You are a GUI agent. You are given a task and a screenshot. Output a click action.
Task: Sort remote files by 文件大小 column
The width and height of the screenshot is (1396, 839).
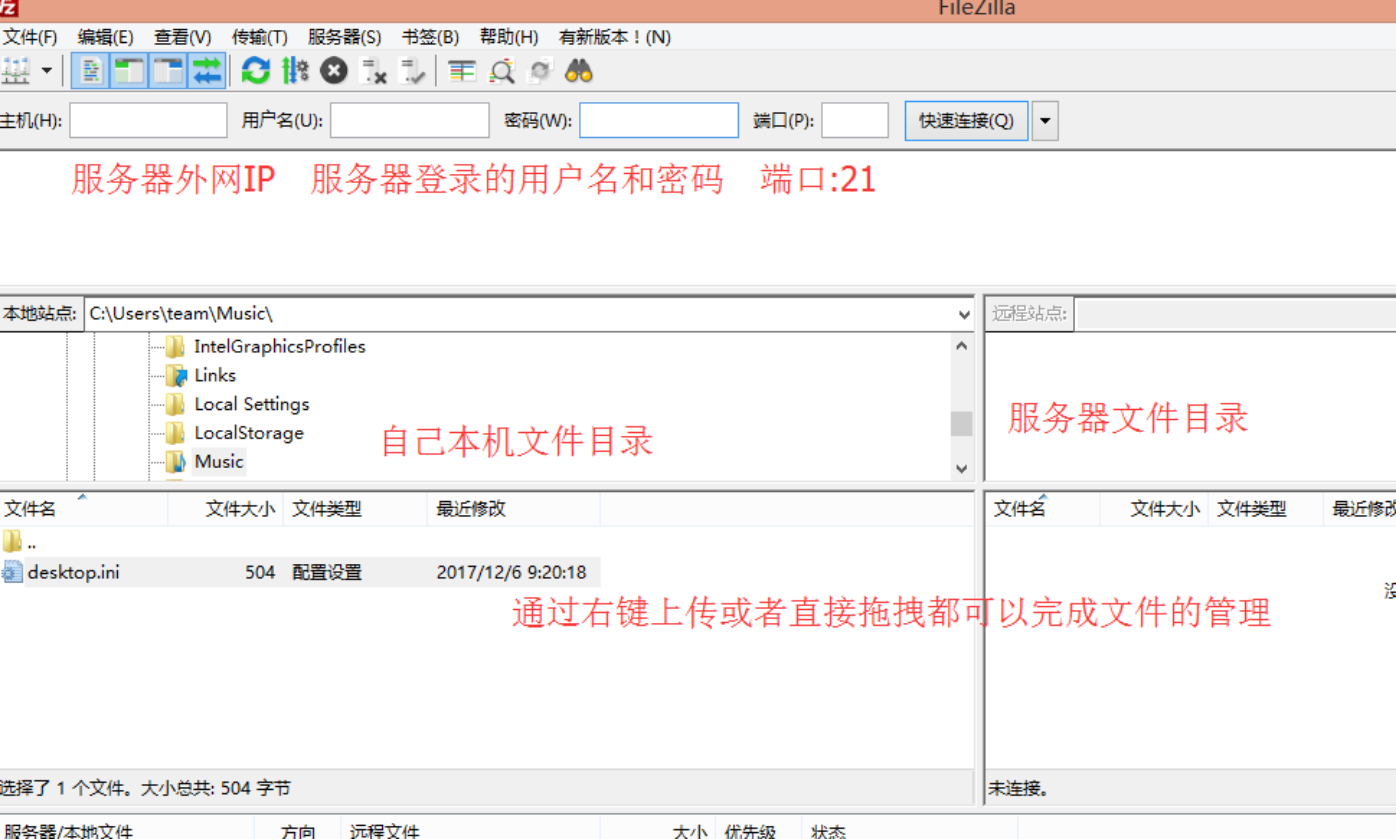click(x=1155, y=509)
